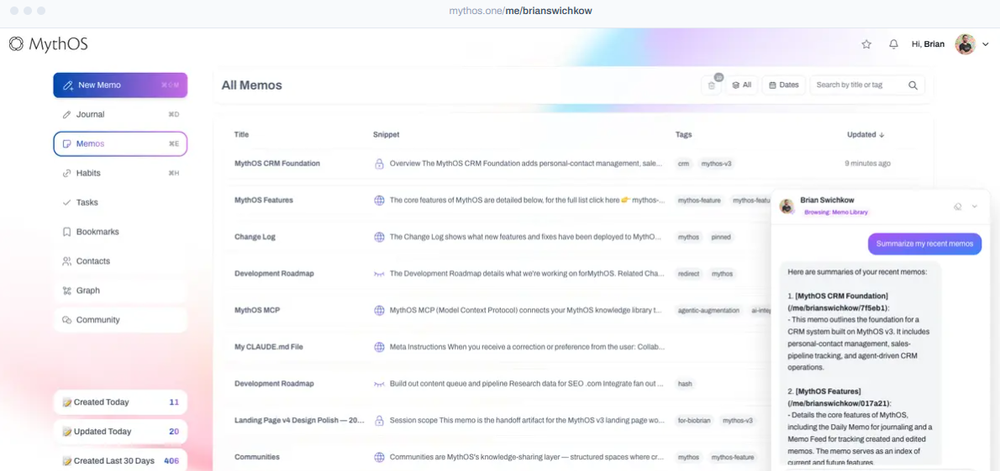Open the Change Log memo
This screenshot has height=471, width=1000.
point(254,237)
